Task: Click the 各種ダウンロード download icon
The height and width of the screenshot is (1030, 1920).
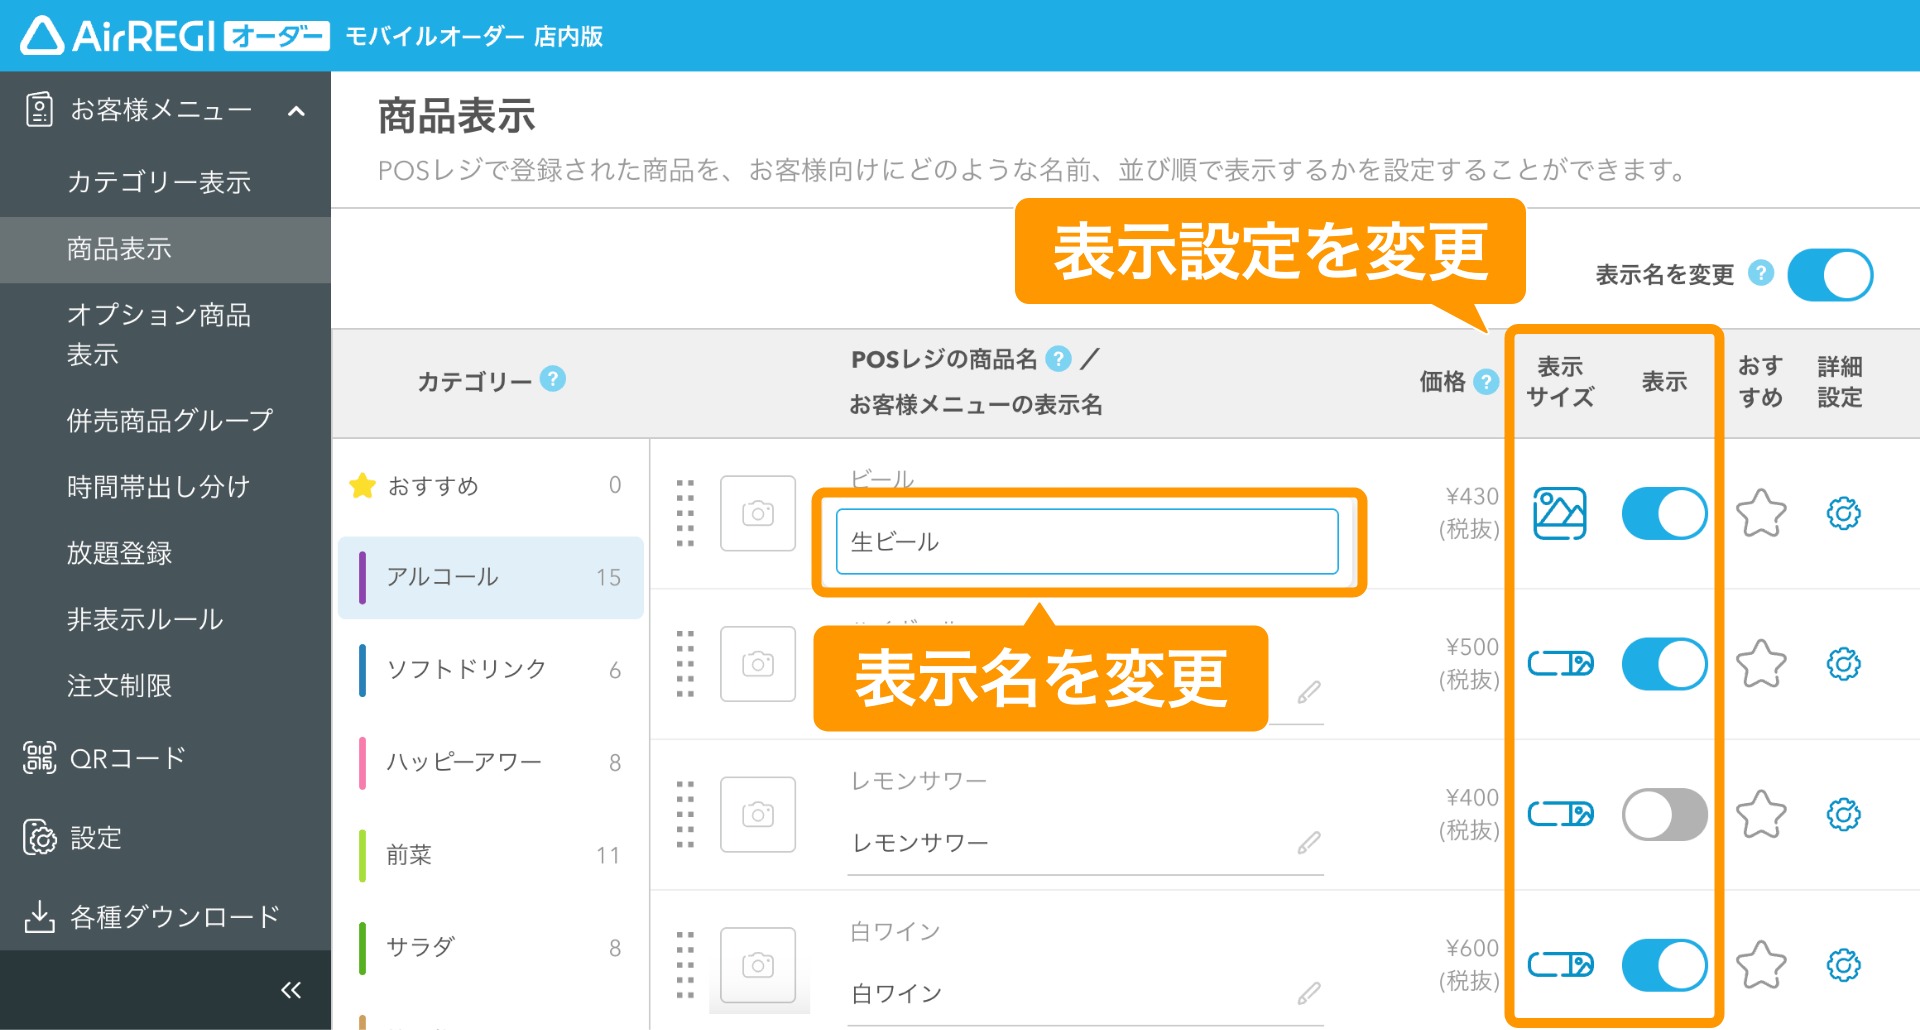Action: (x=39, y=916)
